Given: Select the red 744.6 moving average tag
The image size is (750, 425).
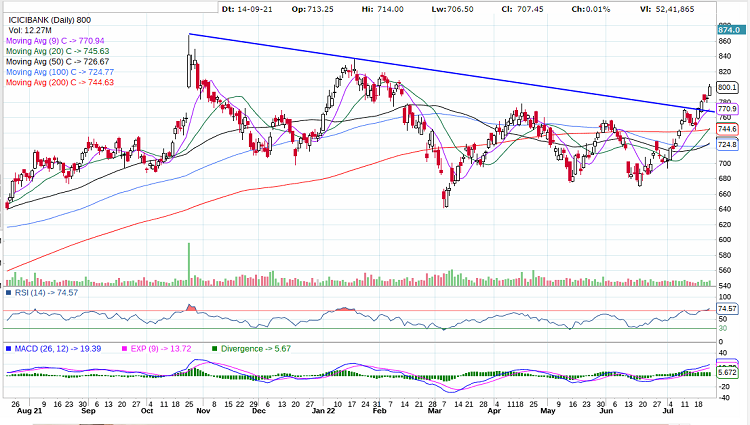Looking at the screenshot, I should pyautogui.click(x=728, y=129).
